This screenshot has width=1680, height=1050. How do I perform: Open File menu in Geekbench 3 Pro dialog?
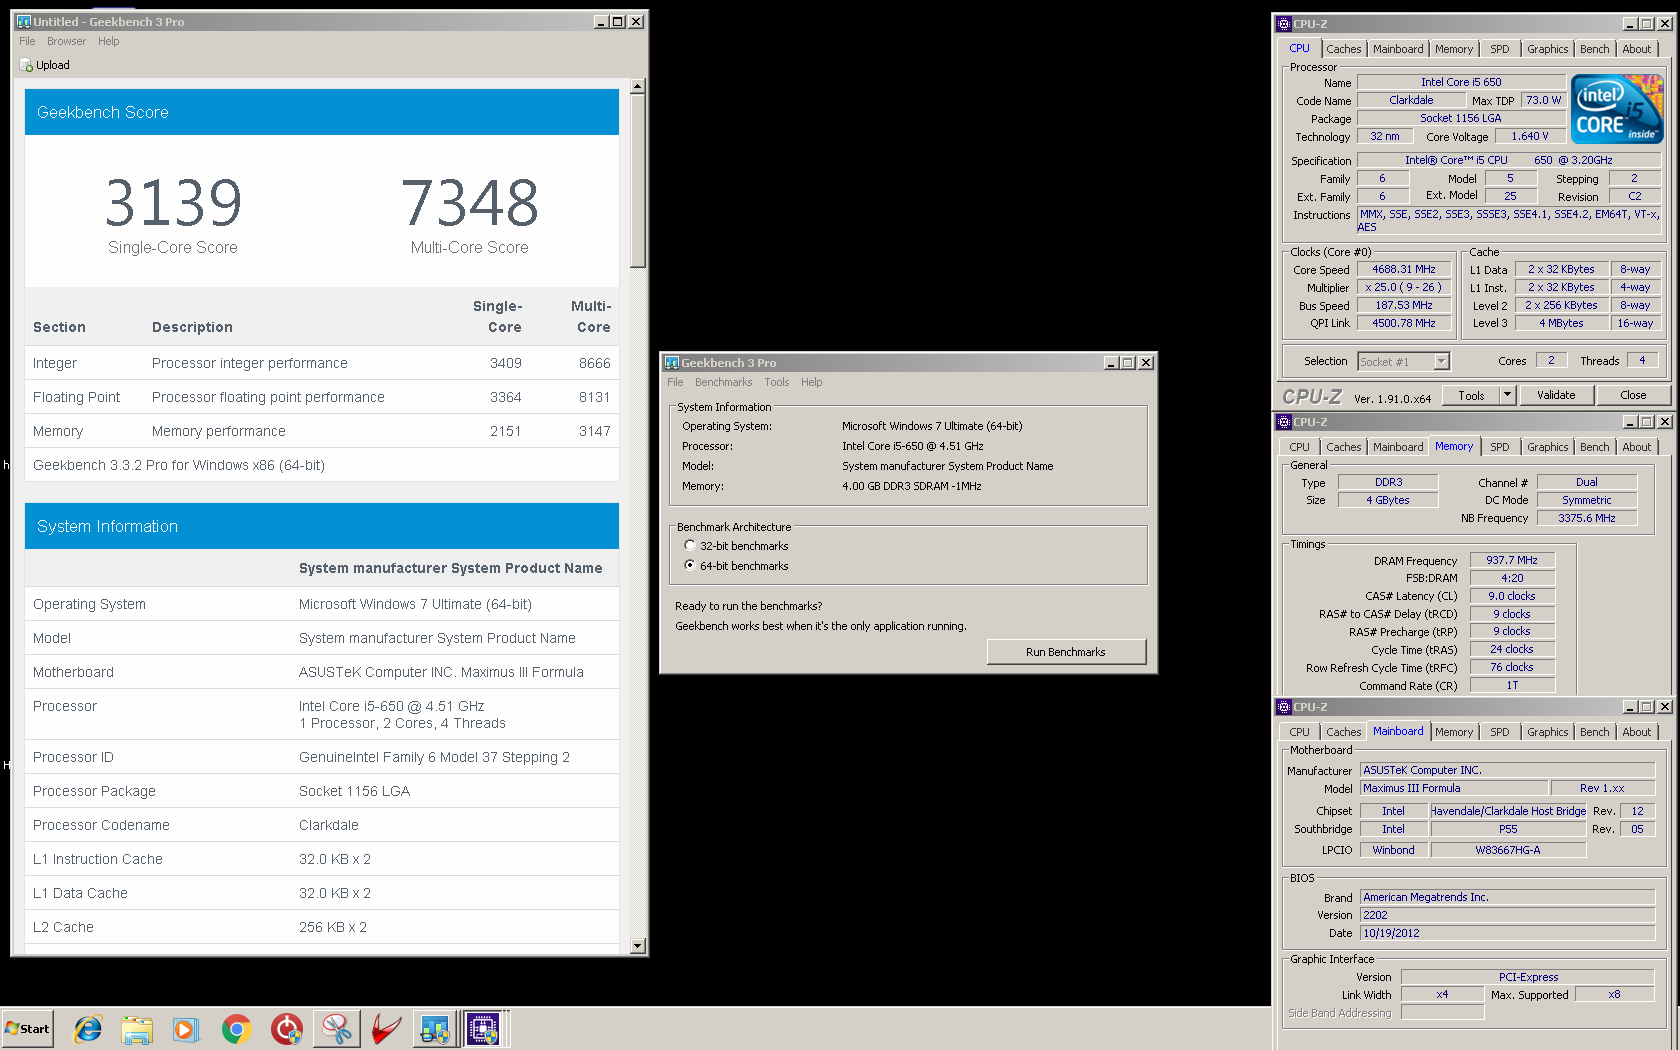(675, 382)
